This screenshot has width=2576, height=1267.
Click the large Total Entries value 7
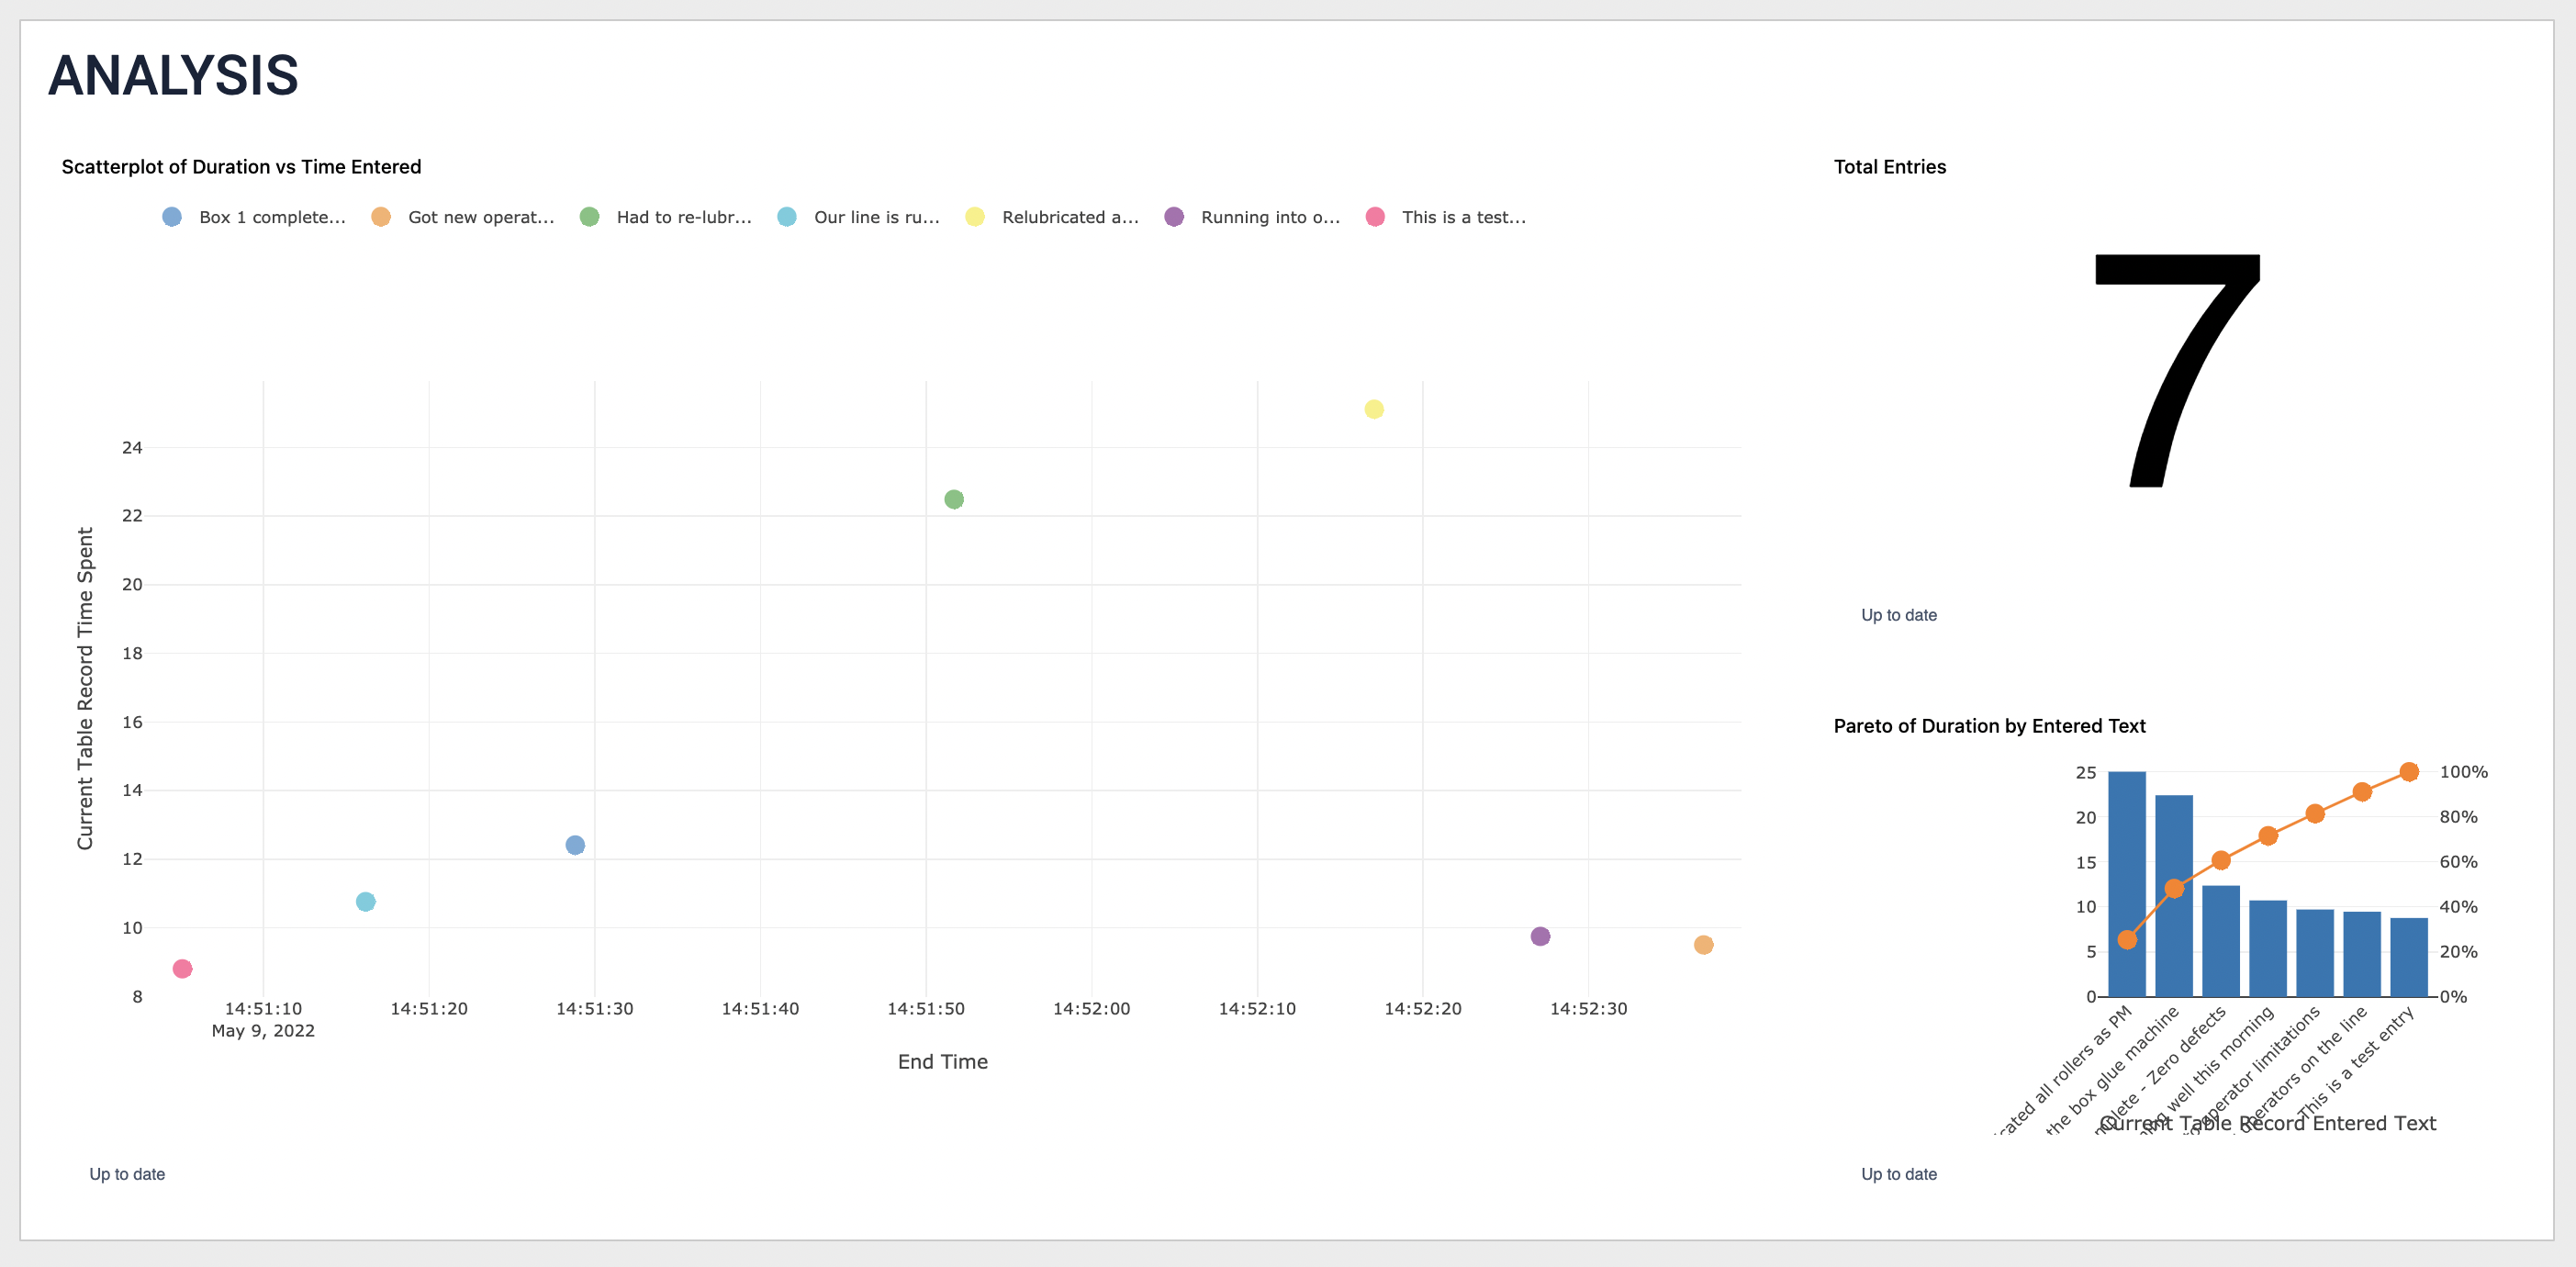pyautogui.click(x=2178, y=370)
